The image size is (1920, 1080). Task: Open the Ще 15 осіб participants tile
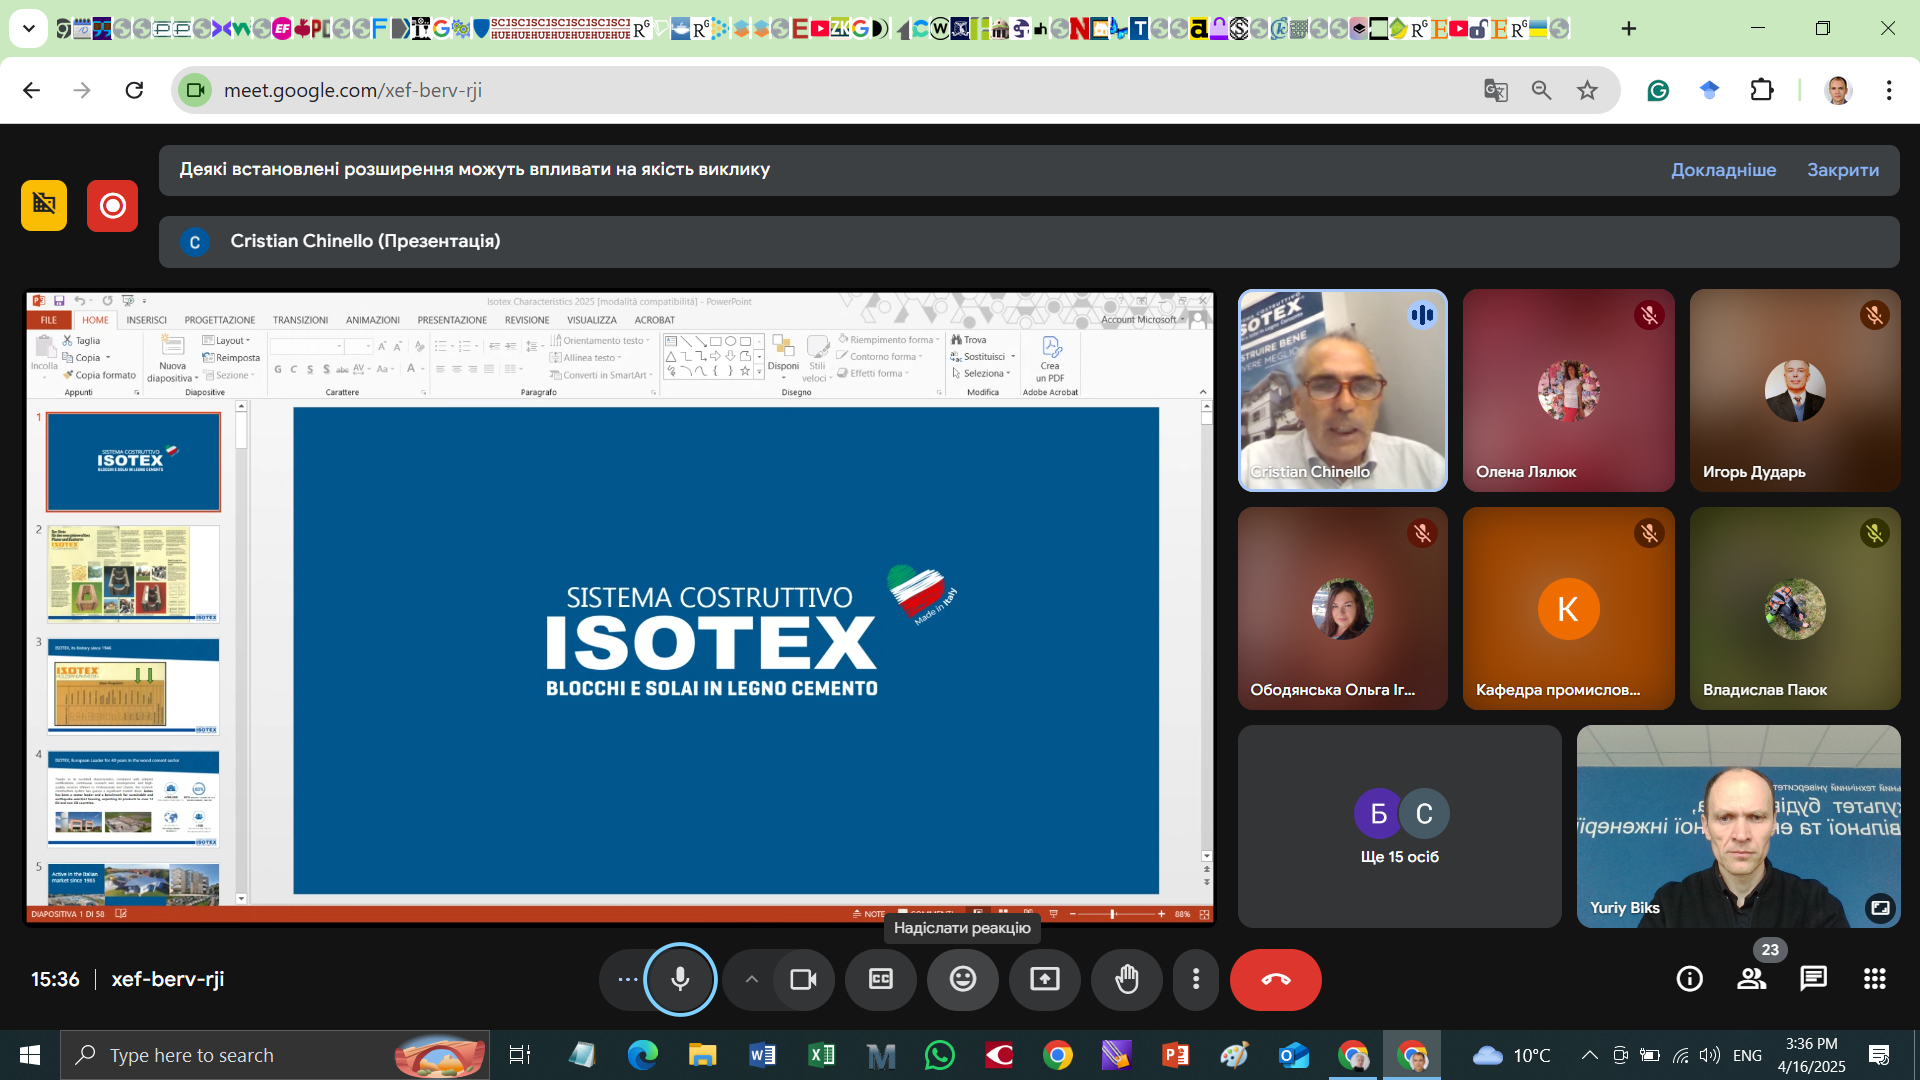click(1400, 826)
